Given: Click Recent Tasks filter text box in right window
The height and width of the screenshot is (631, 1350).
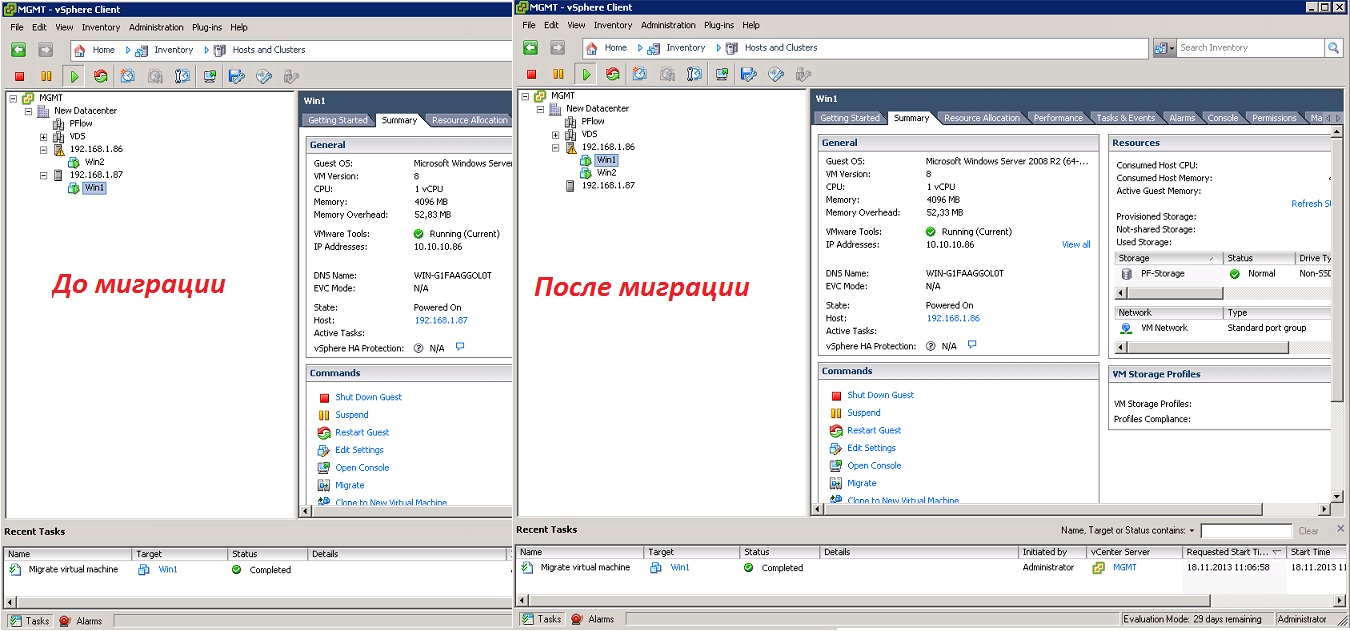Looking at the screenshot, I should tap(1246, 531).
